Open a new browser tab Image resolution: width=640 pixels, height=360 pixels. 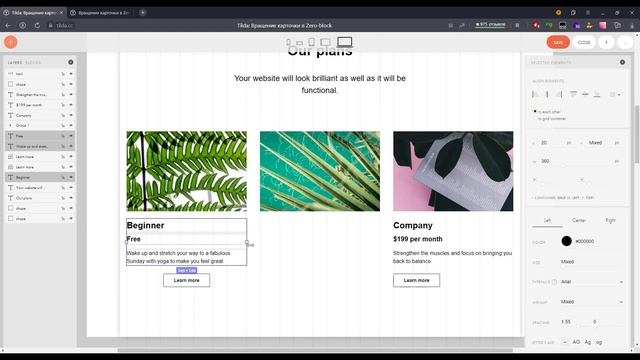(x=142, y=13)
